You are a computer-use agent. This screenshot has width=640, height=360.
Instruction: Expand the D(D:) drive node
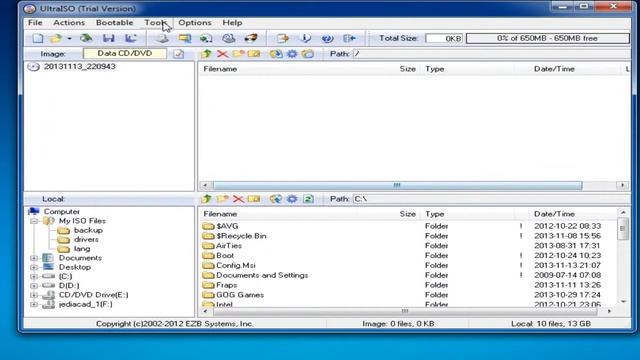coord(34,286)
